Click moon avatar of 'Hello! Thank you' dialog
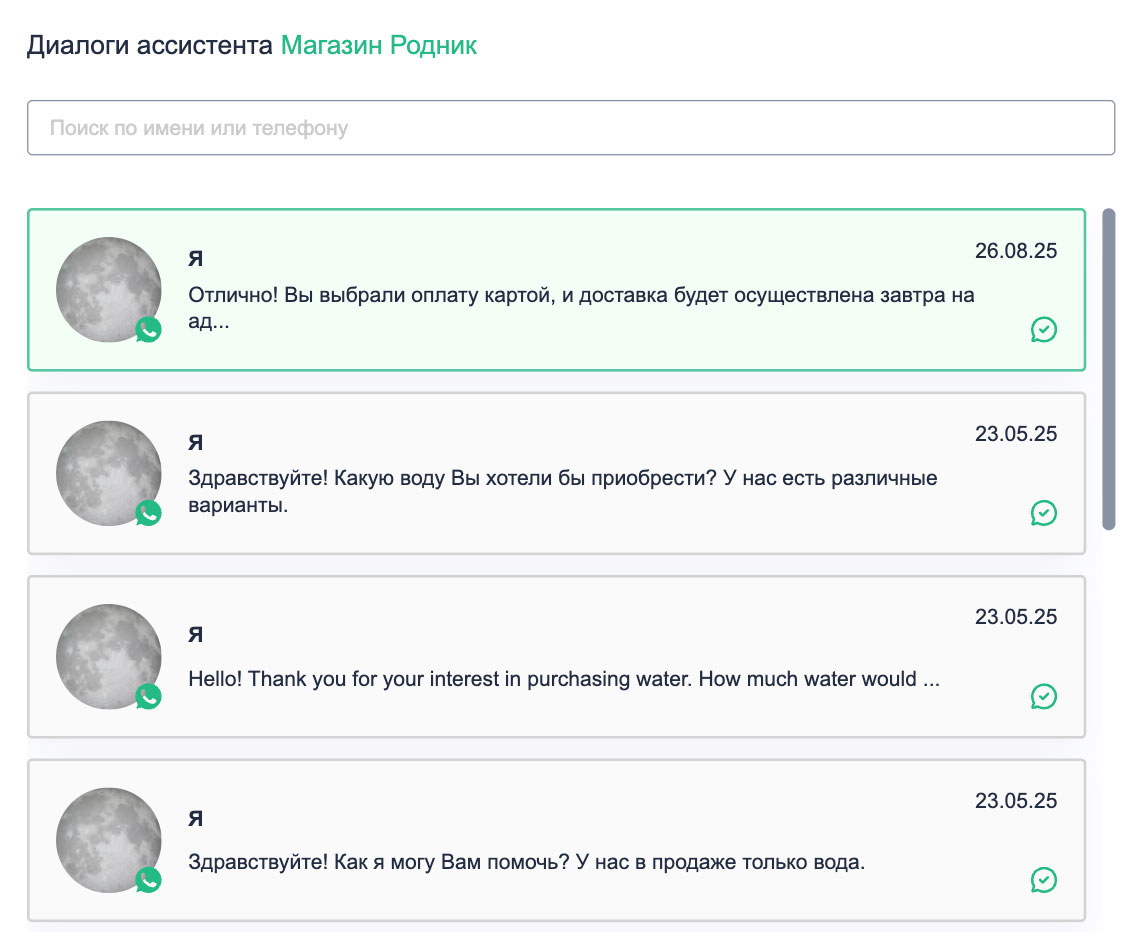The width and height of the screenshot is (1144, 932). click(107, 655)
